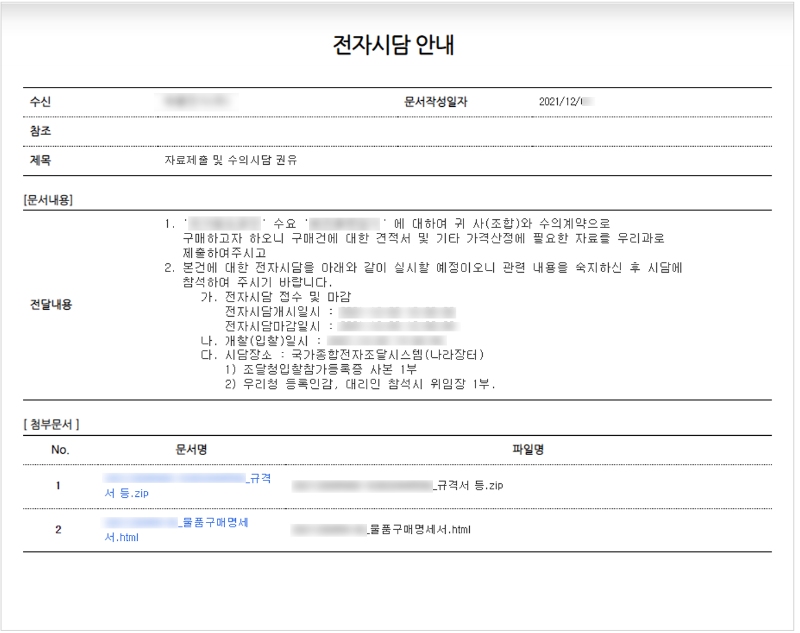Click the 전달내용 field label
The height and width of the screenshot is (633, 800).
pyautogui.click(x=47, y=310)
